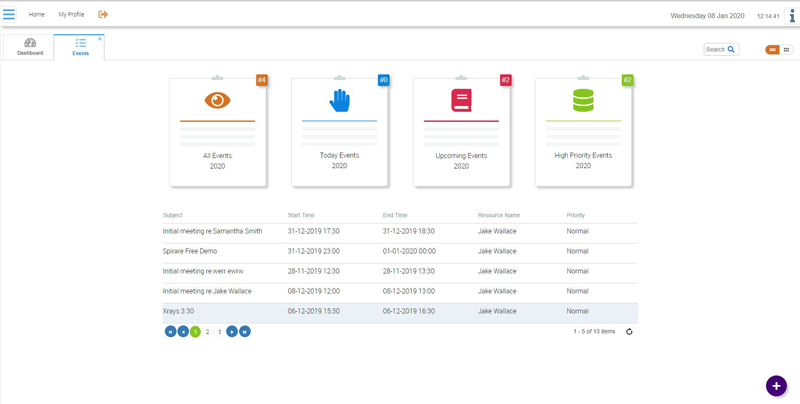
Task: Open the info icon in the header
Action: tap(792, 15)
